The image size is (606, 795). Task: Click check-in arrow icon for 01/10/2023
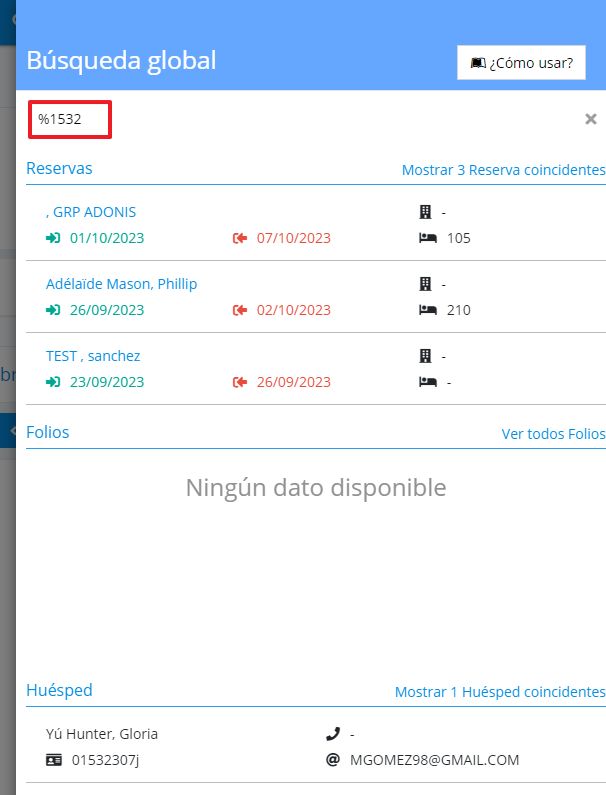[x=53, y=238]
